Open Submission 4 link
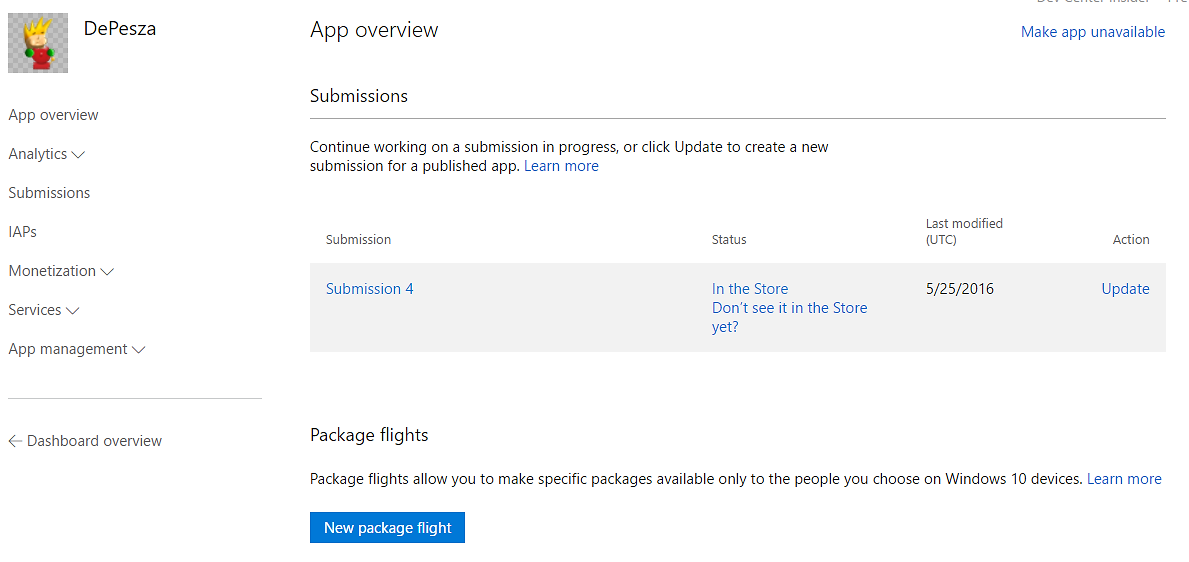Screen dimensions: 1189x562 pos(369,289)
